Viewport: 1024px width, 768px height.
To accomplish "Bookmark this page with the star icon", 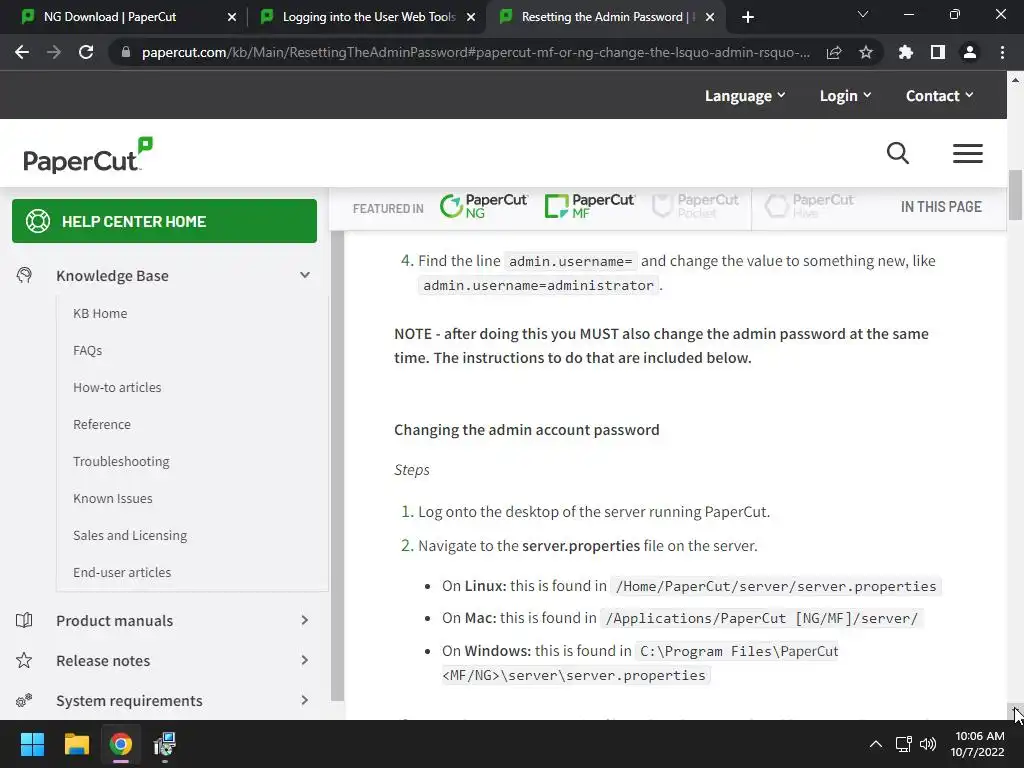I will (866, 52).
